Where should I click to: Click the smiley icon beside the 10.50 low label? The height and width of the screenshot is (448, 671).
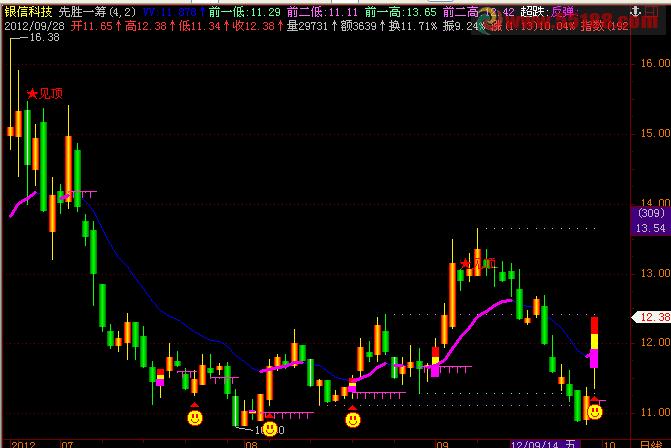pos(270,428)
